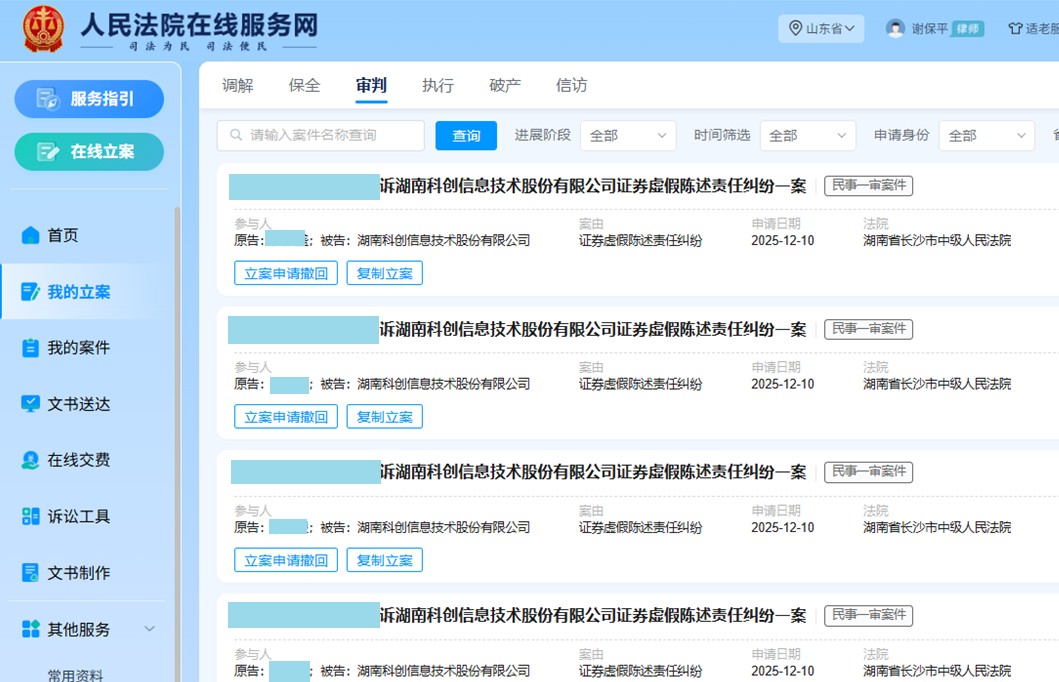Click 复制立案 on the second case
Screen dimensions: 1059x682
click(384, 417)
